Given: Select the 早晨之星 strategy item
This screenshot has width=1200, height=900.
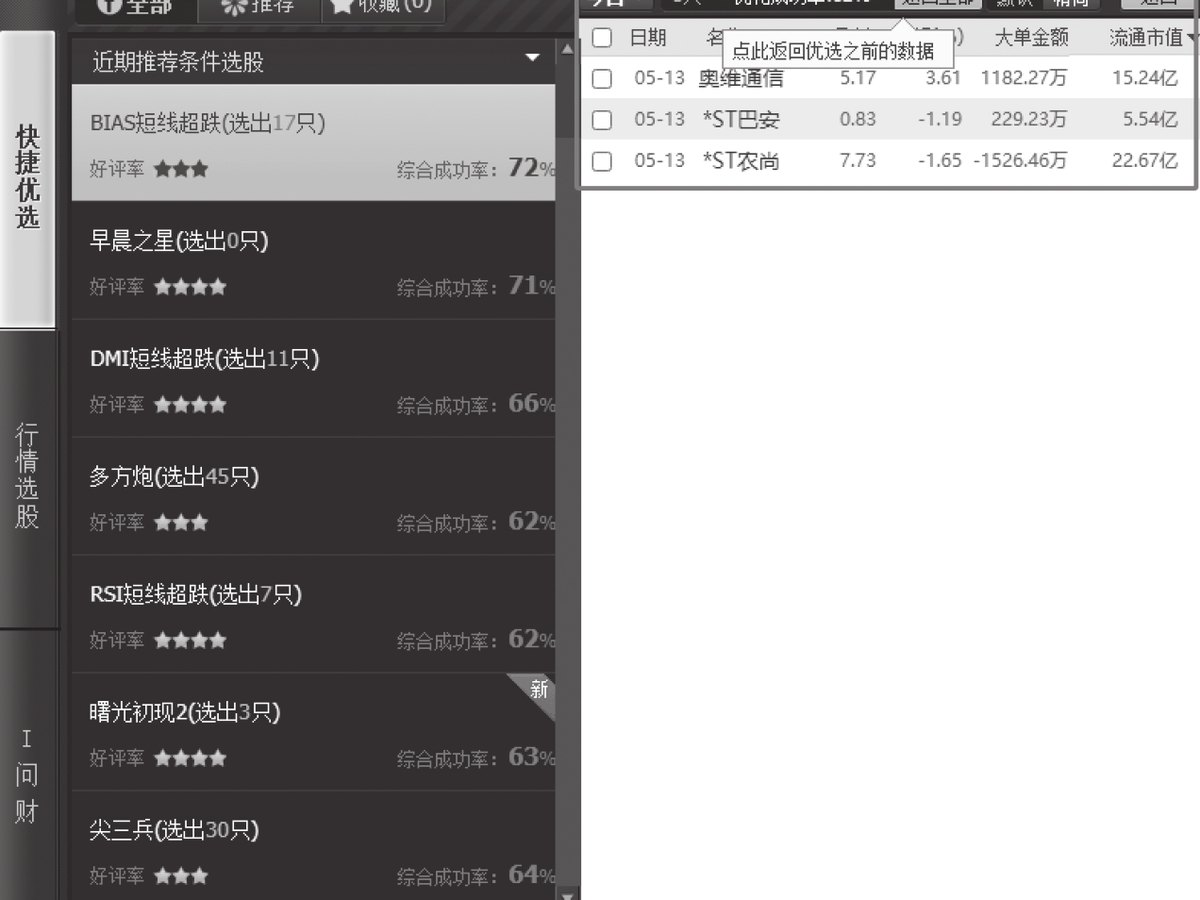Looking at the screenshot, I should [x=313, y=261].
